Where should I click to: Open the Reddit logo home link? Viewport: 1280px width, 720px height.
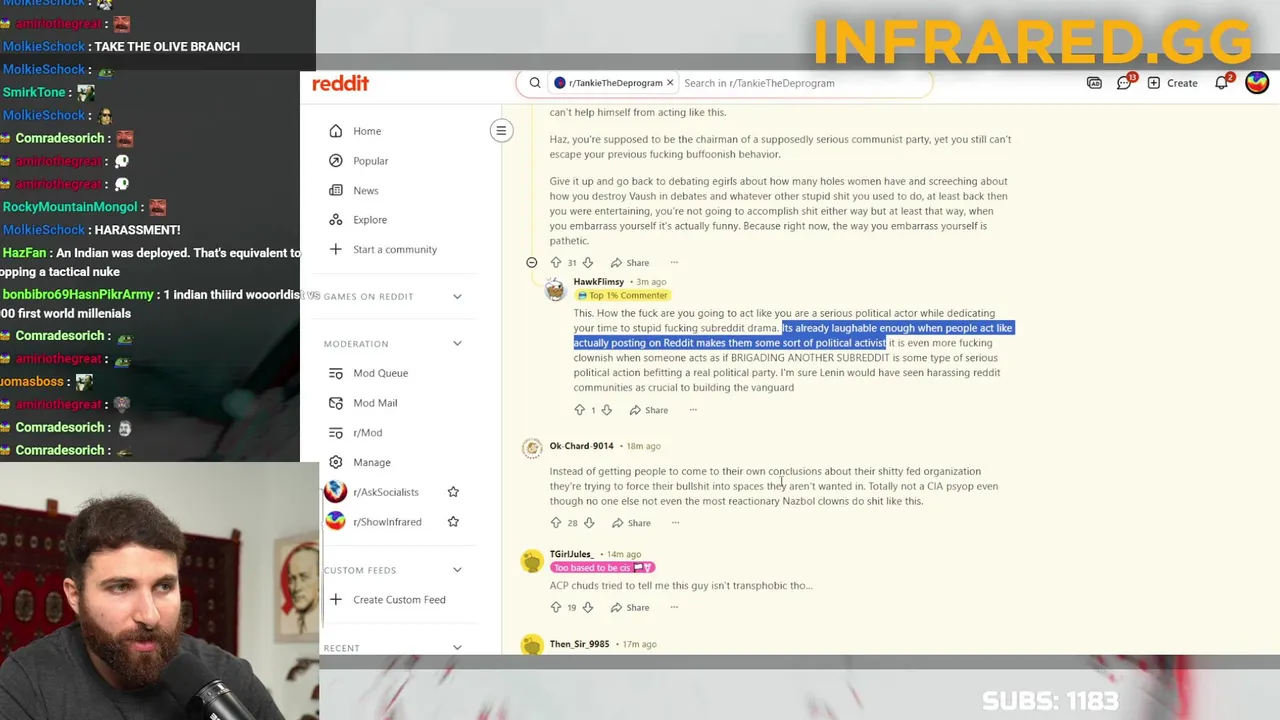point(340,83)
